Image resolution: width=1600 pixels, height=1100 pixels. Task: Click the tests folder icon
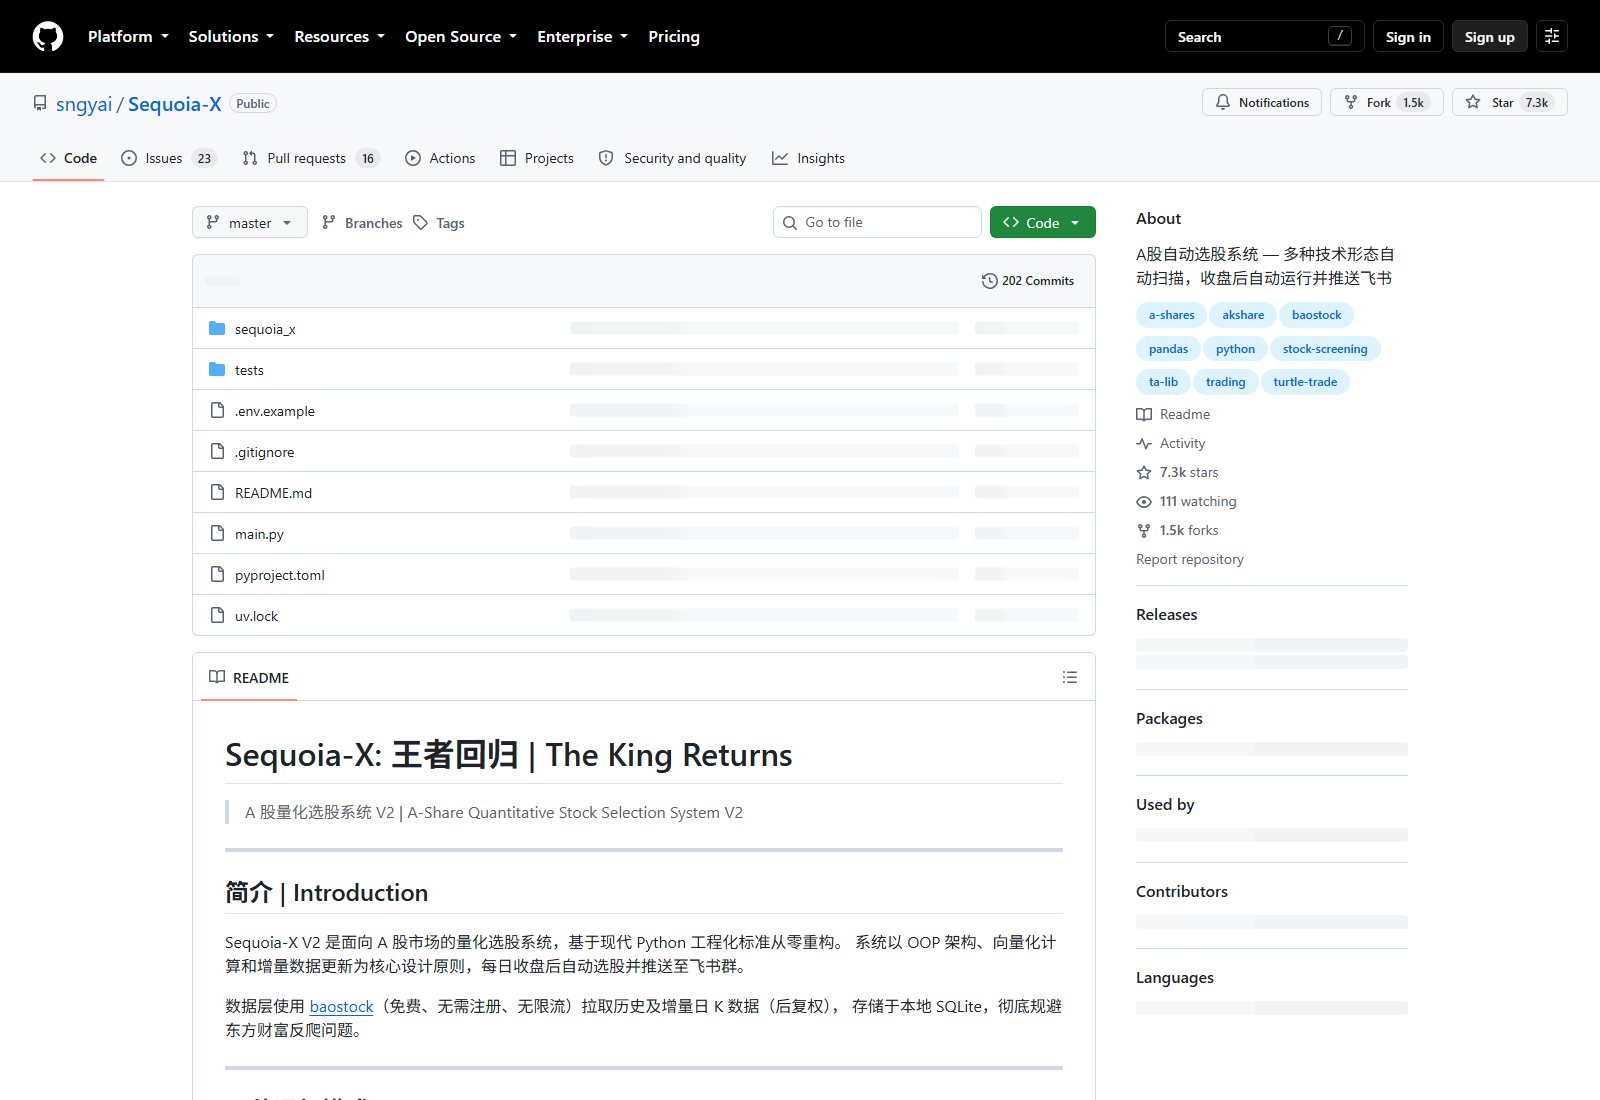[x=217, y=370]
